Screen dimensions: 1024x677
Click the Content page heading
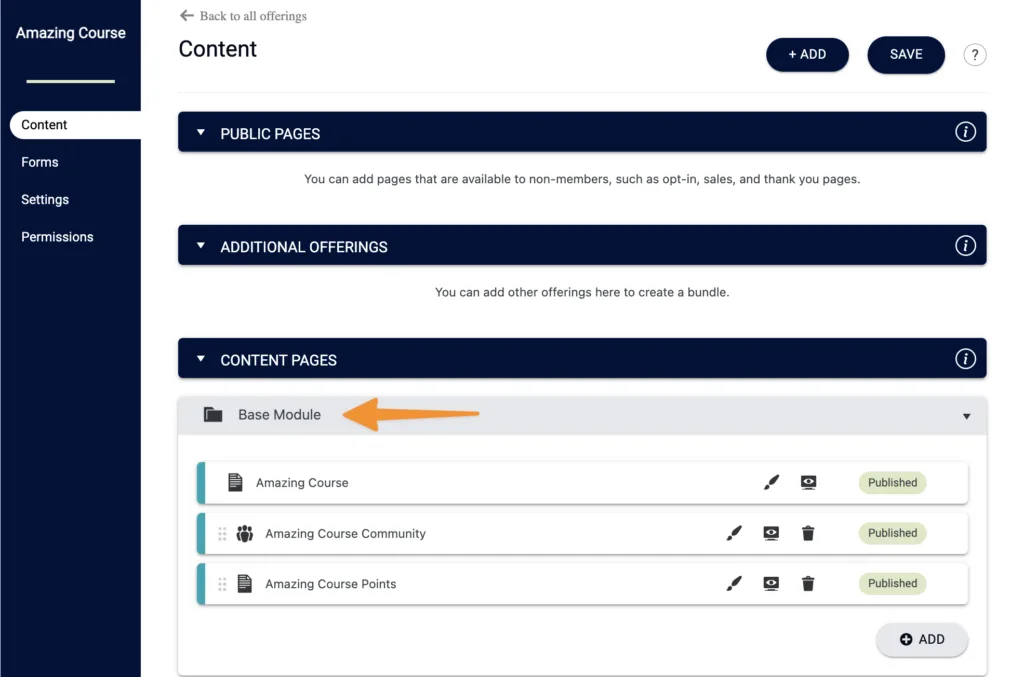[217, 49]
